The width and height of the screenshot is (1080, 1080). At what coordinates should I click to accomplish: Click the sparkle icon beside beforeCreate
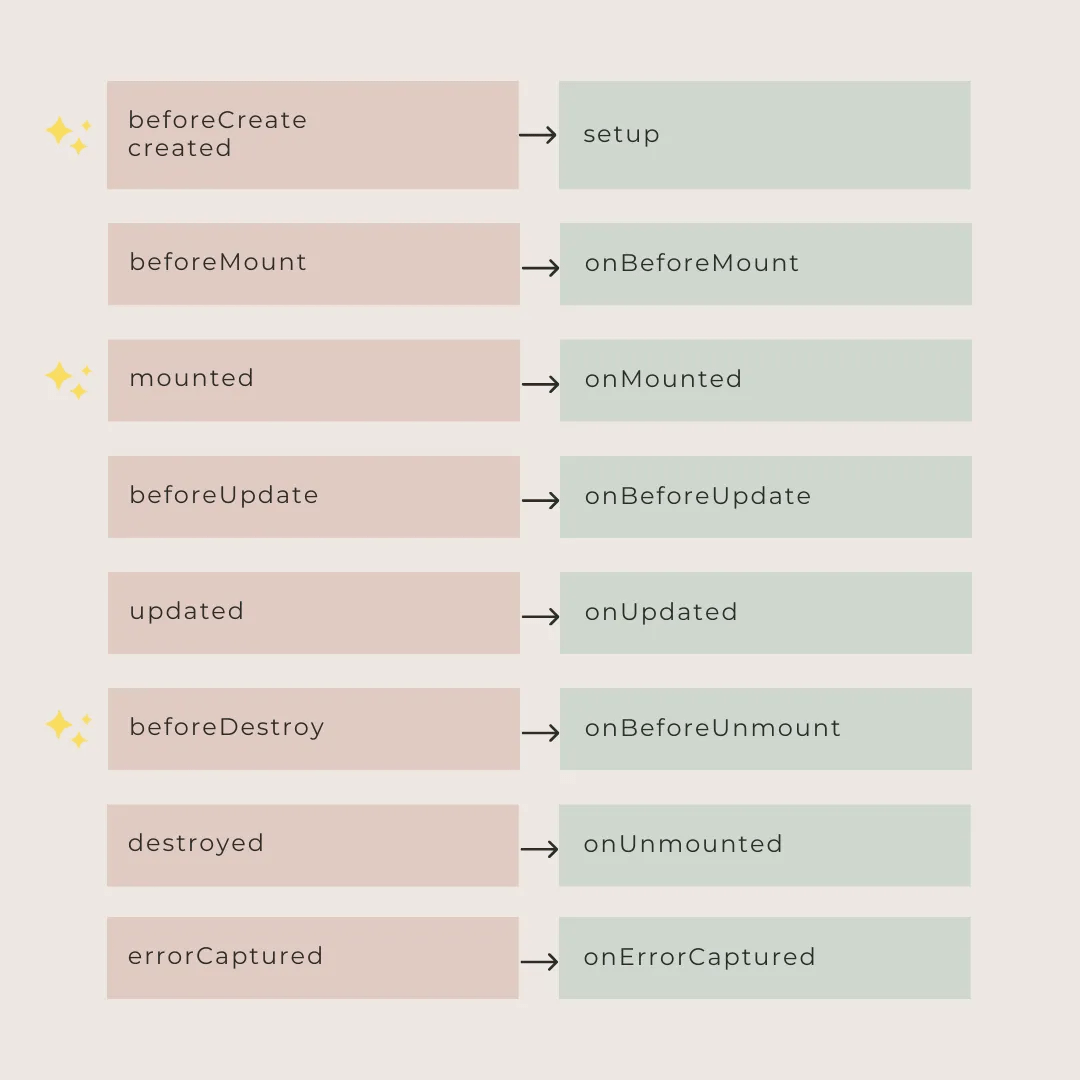tap(69, 134)
